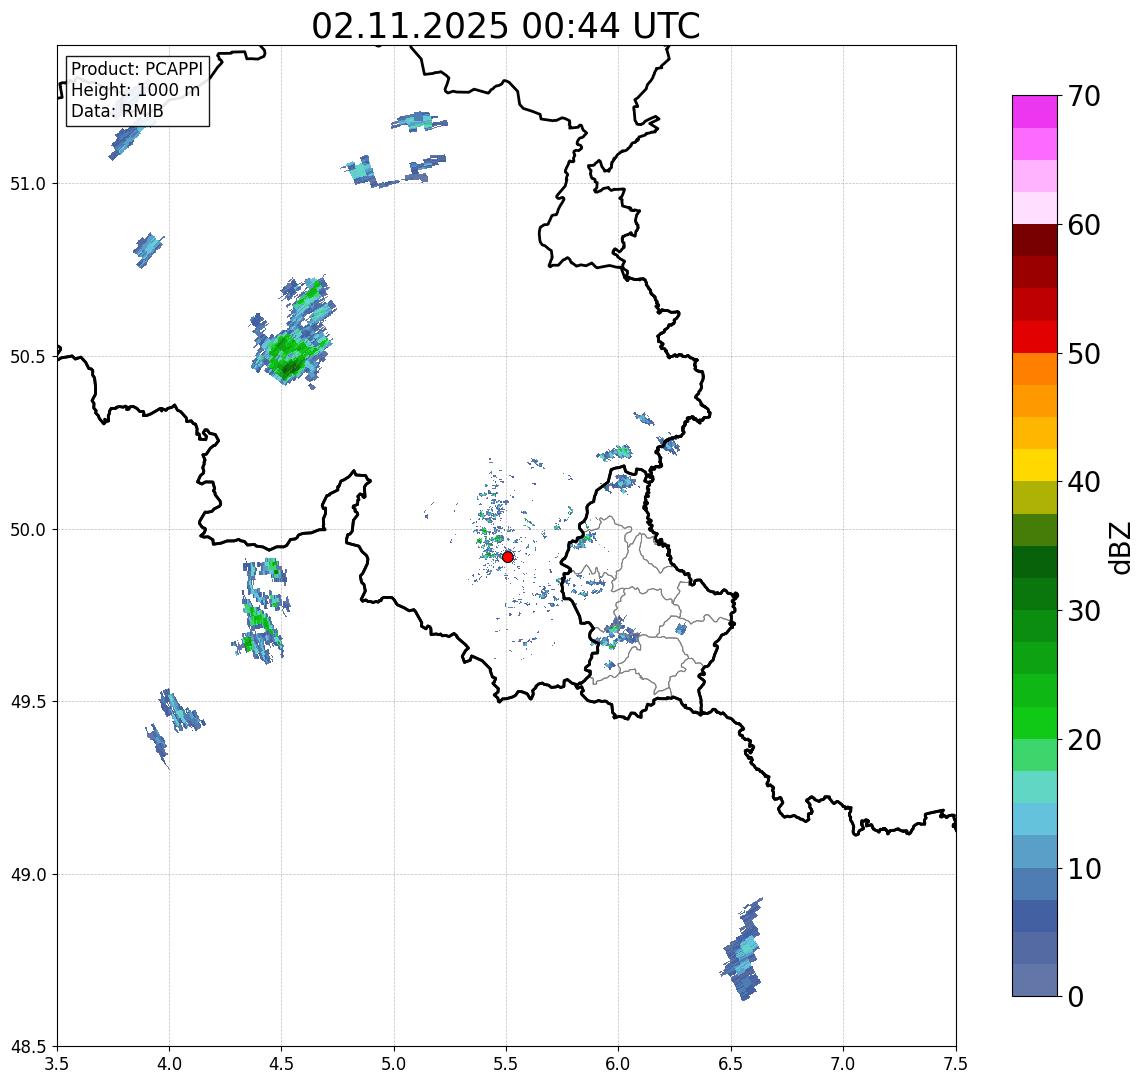Pick the magenta swatch at top of colorbar
The height and width of the screenshot is (1084, 1145).
pyautogui.click(x=1035, y=112)
